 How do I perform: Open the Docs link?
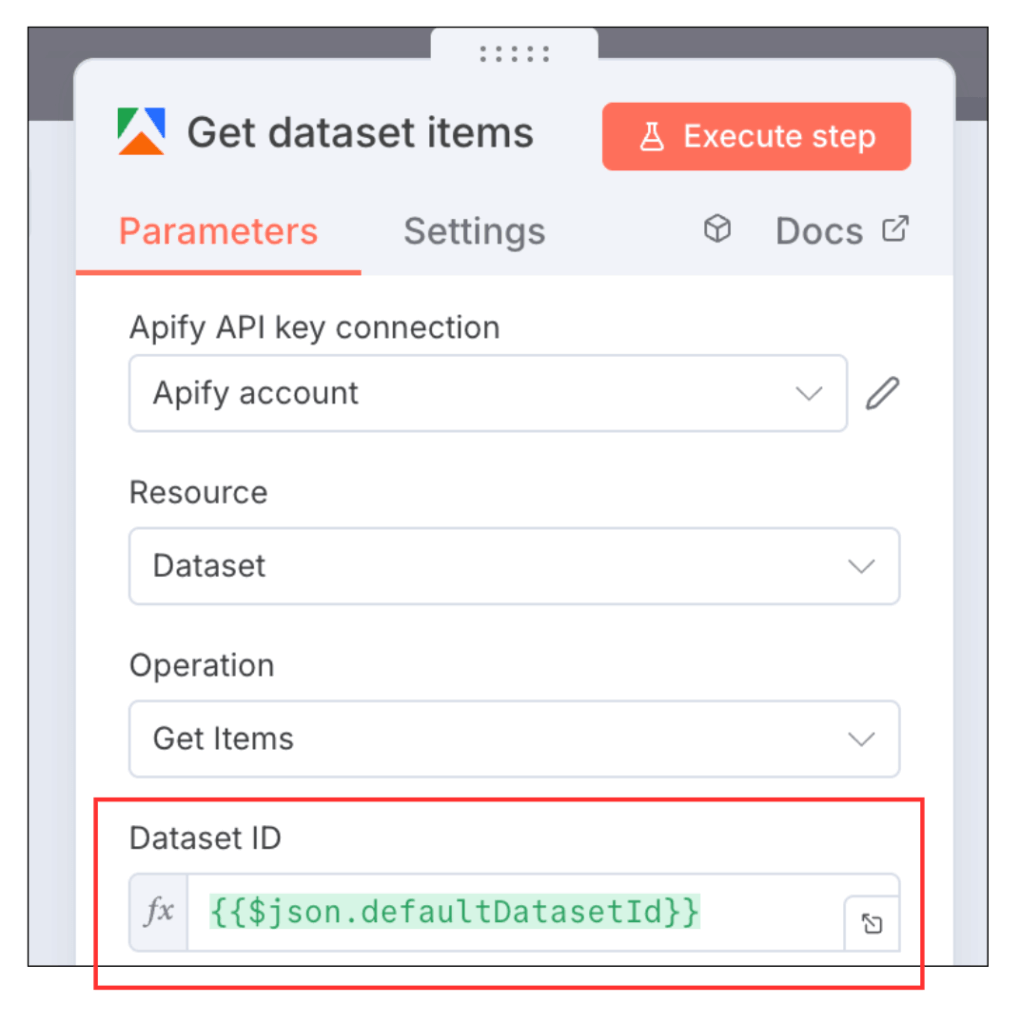819,230
